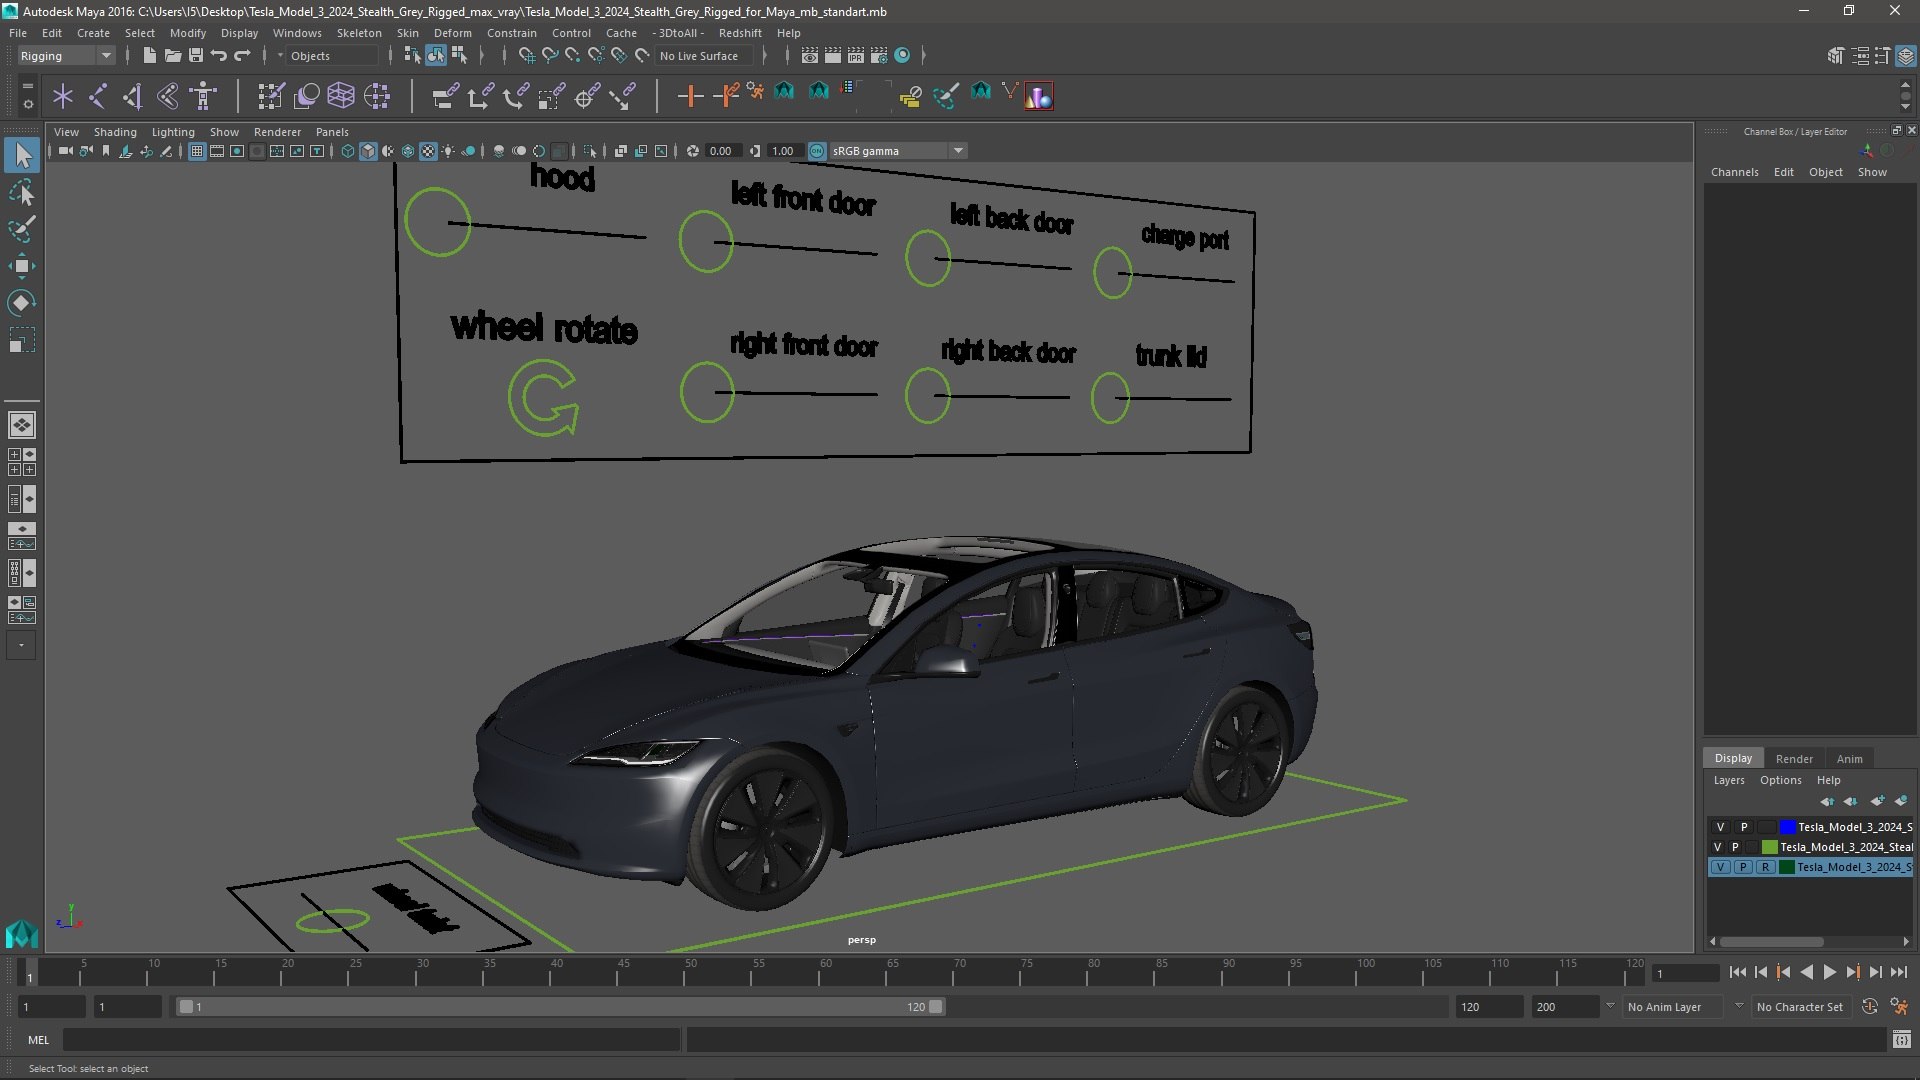Toggle R reference mode on selected layer
Image resolution: width=1920 pixels, height=1080 pixels.
coord(1766,867)
